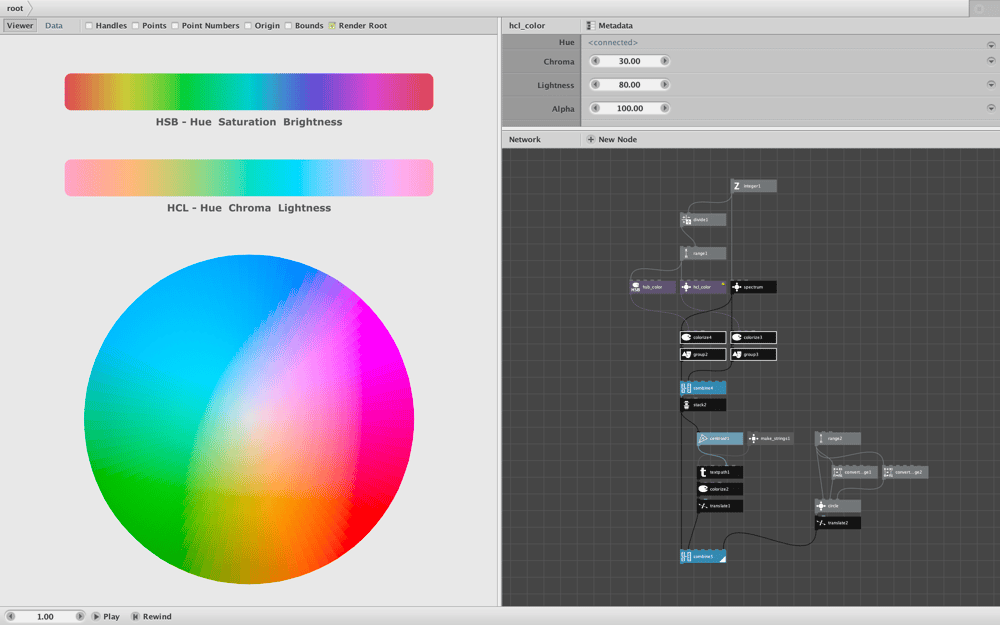Decrease the Lightness value
This screenshot has width=1000, height=625.
(x=595, y=84)
